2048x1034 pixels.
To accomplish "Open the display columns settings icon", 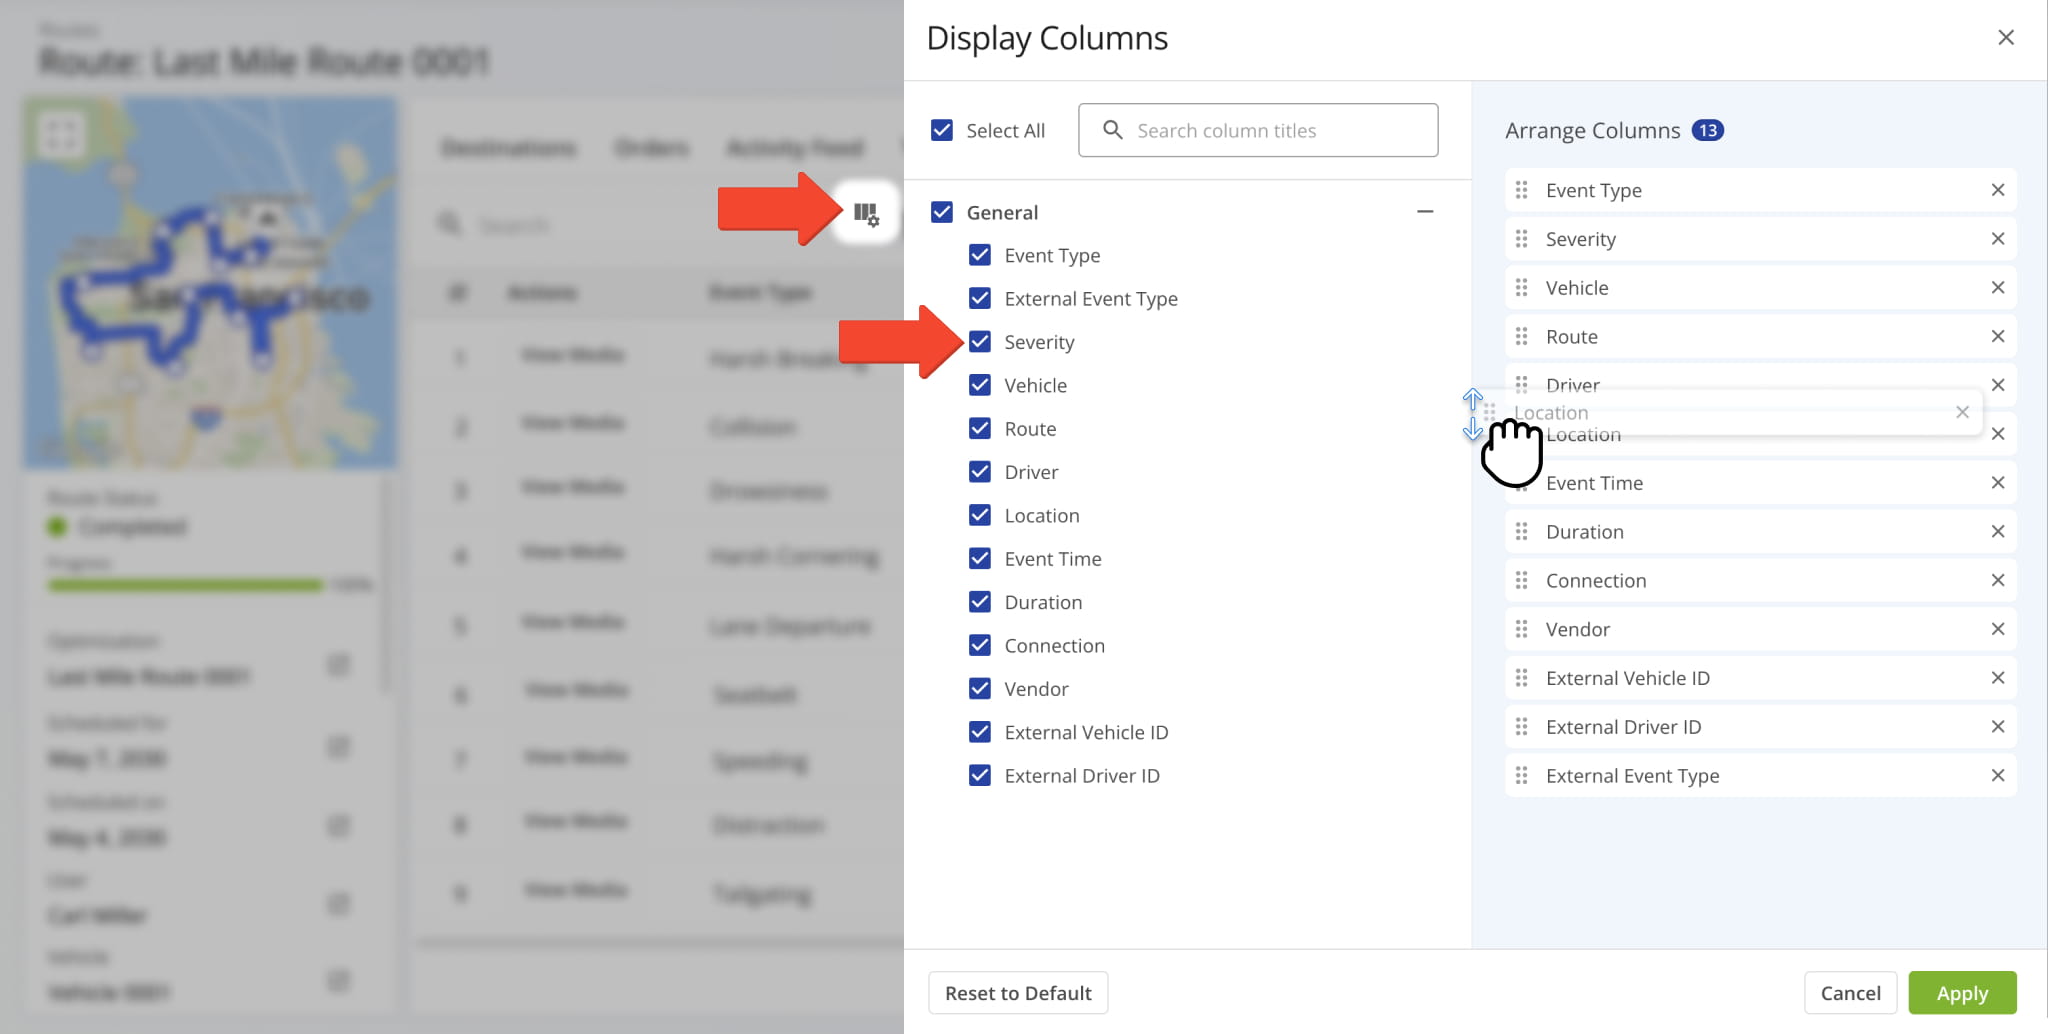I will [x=866, y=213].
